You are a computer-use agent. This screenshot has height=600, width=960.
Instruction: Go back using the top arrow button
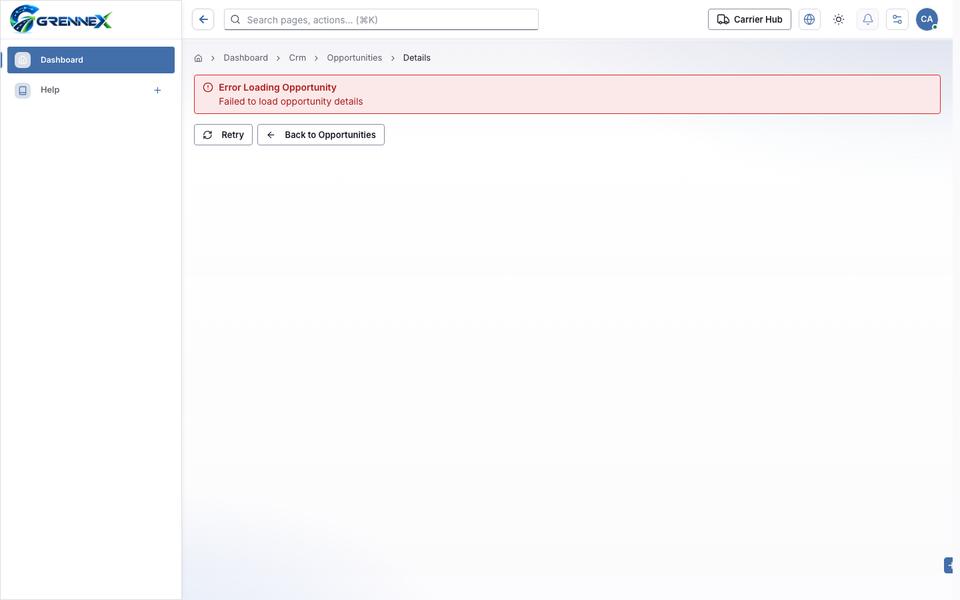(x=203, y=20)
